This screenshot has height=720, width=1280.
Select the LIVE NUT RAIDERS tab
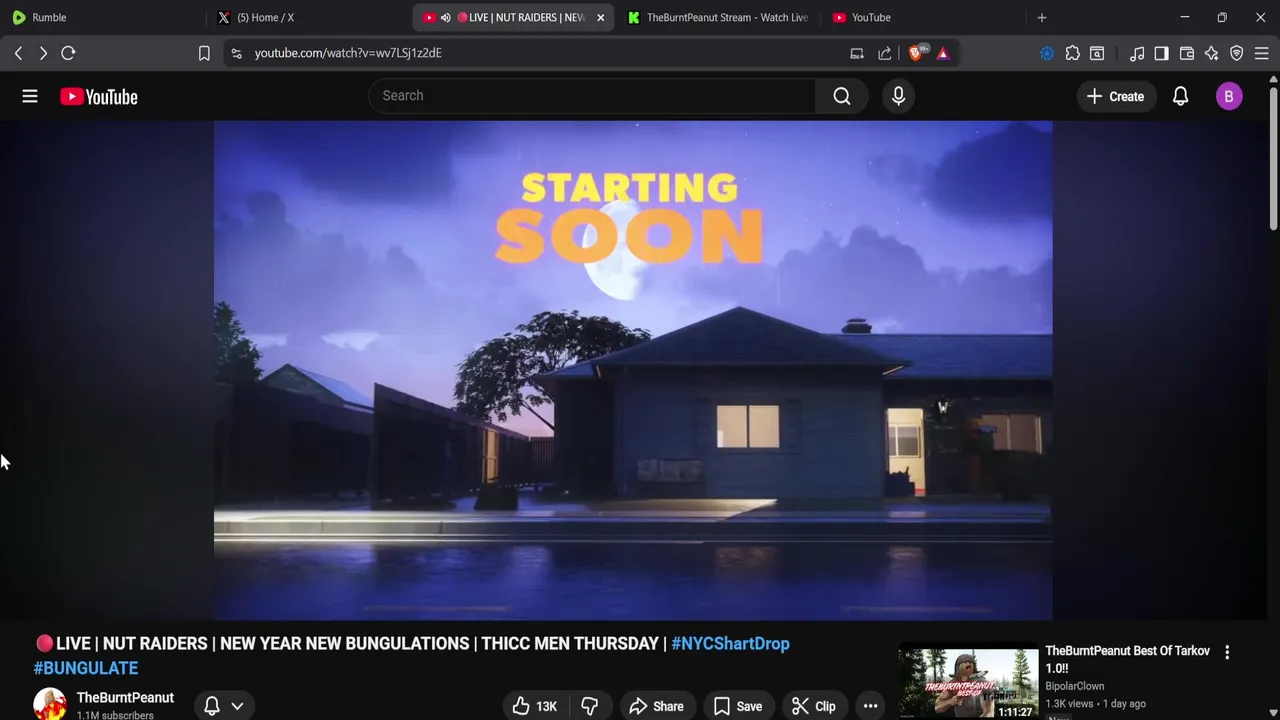click(515, 17)
